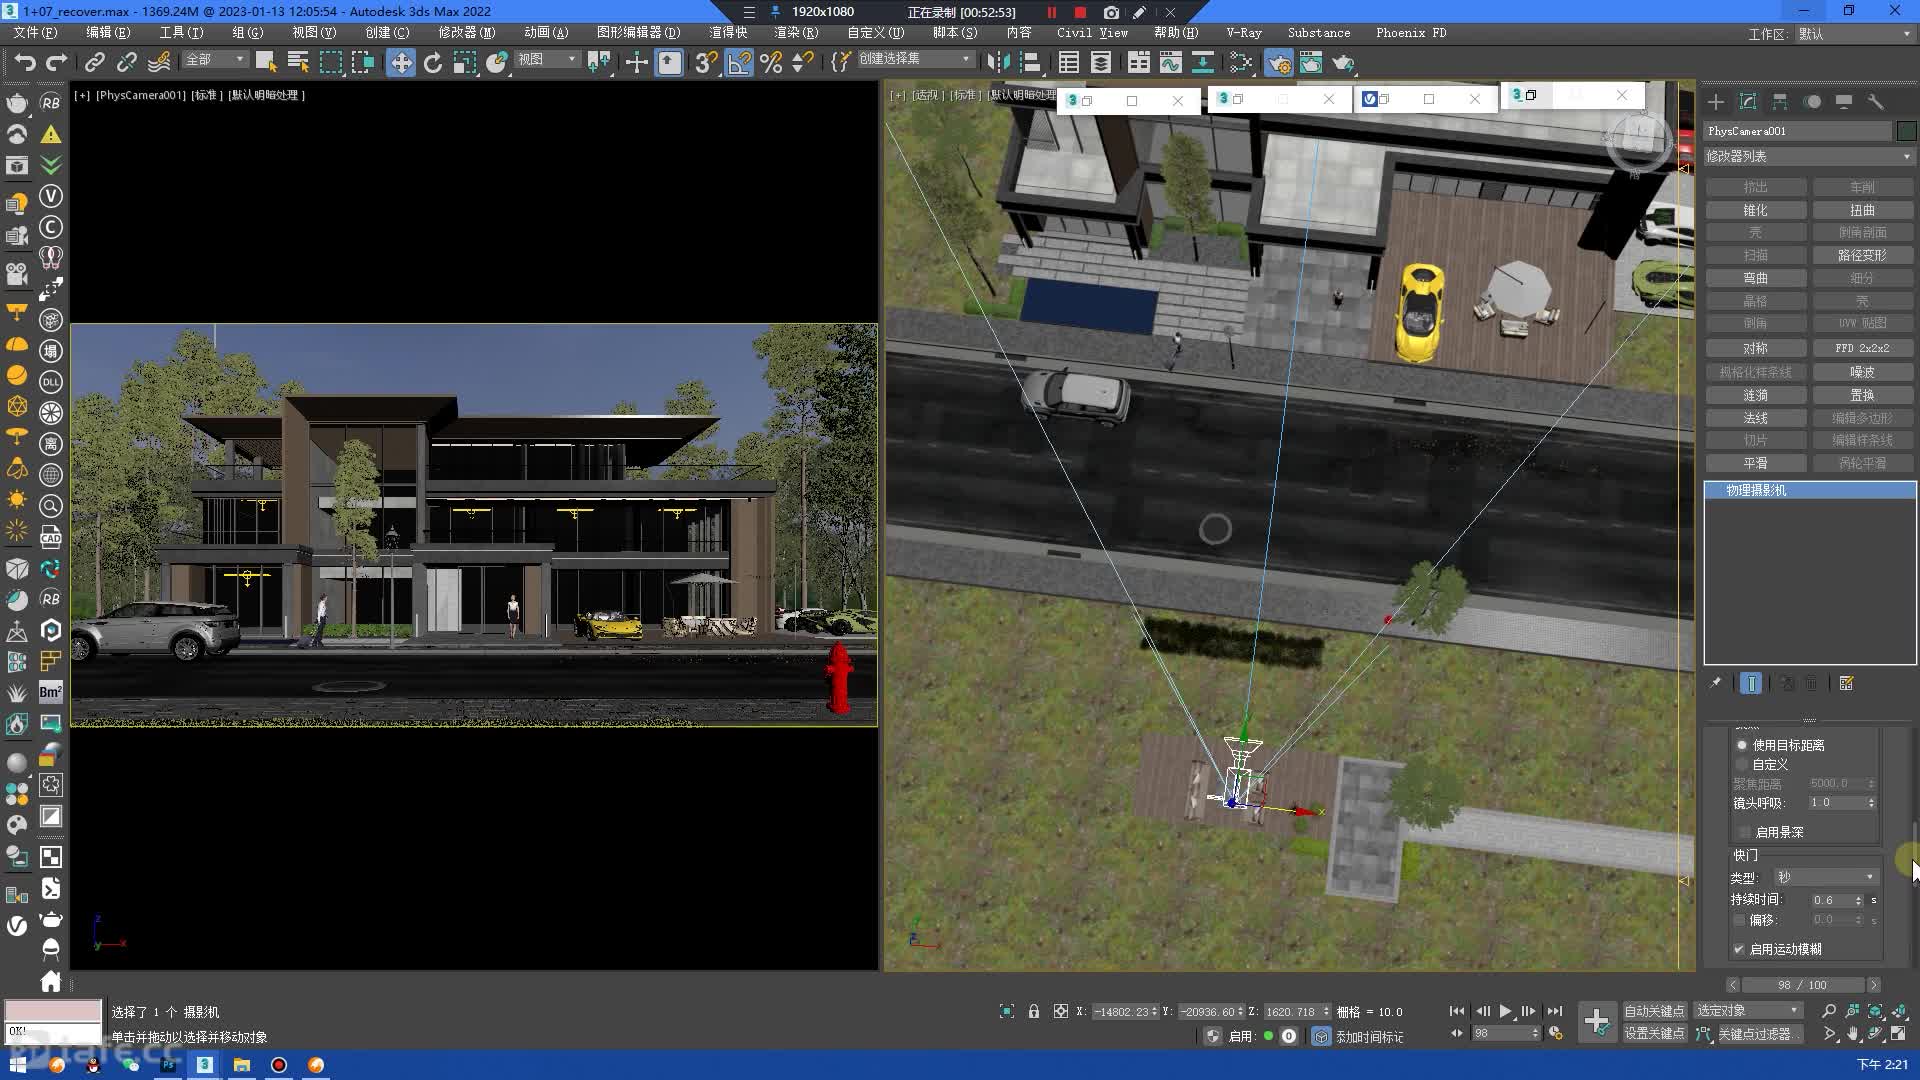Click the Redo arrow in main toolbar
This screenshot has width=1920, height=1080.
pyautogui.click(x=57, y=62)
